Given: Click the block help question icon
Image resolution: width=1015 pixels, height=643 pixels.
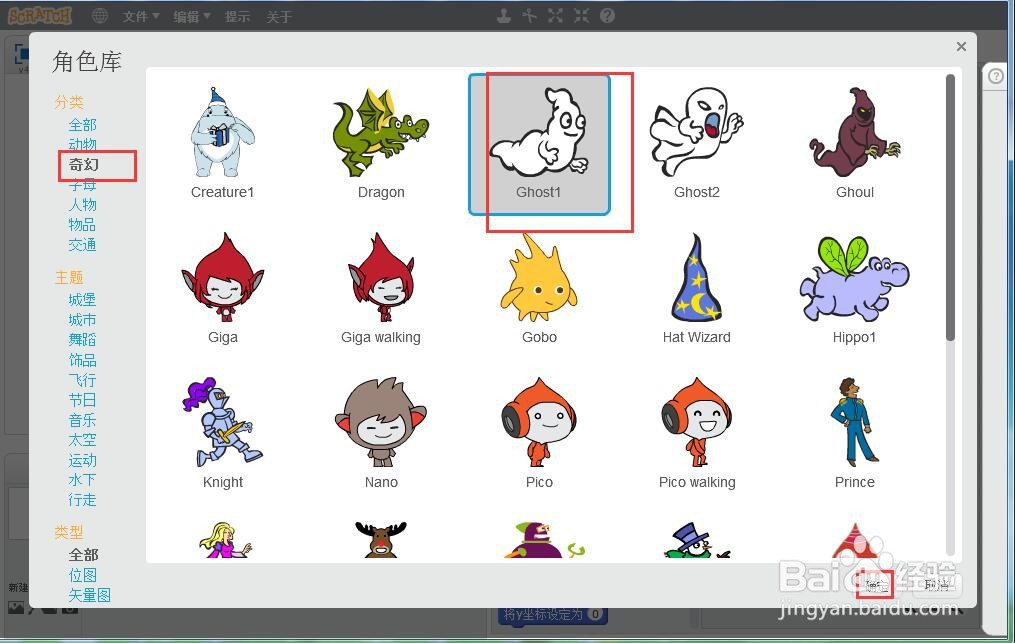Looking at the screenshot, I should point(607,16).
